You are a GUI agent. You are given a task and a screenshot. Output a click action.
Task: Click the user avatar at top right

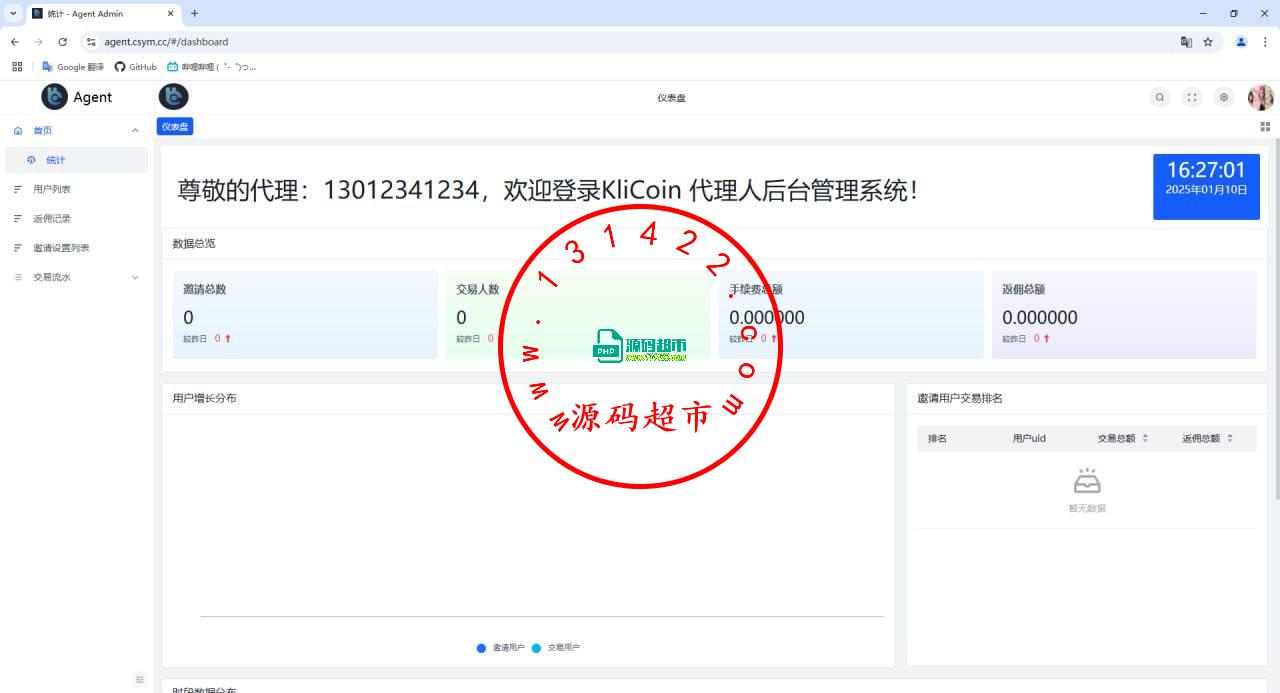(x=1261, y=97)
